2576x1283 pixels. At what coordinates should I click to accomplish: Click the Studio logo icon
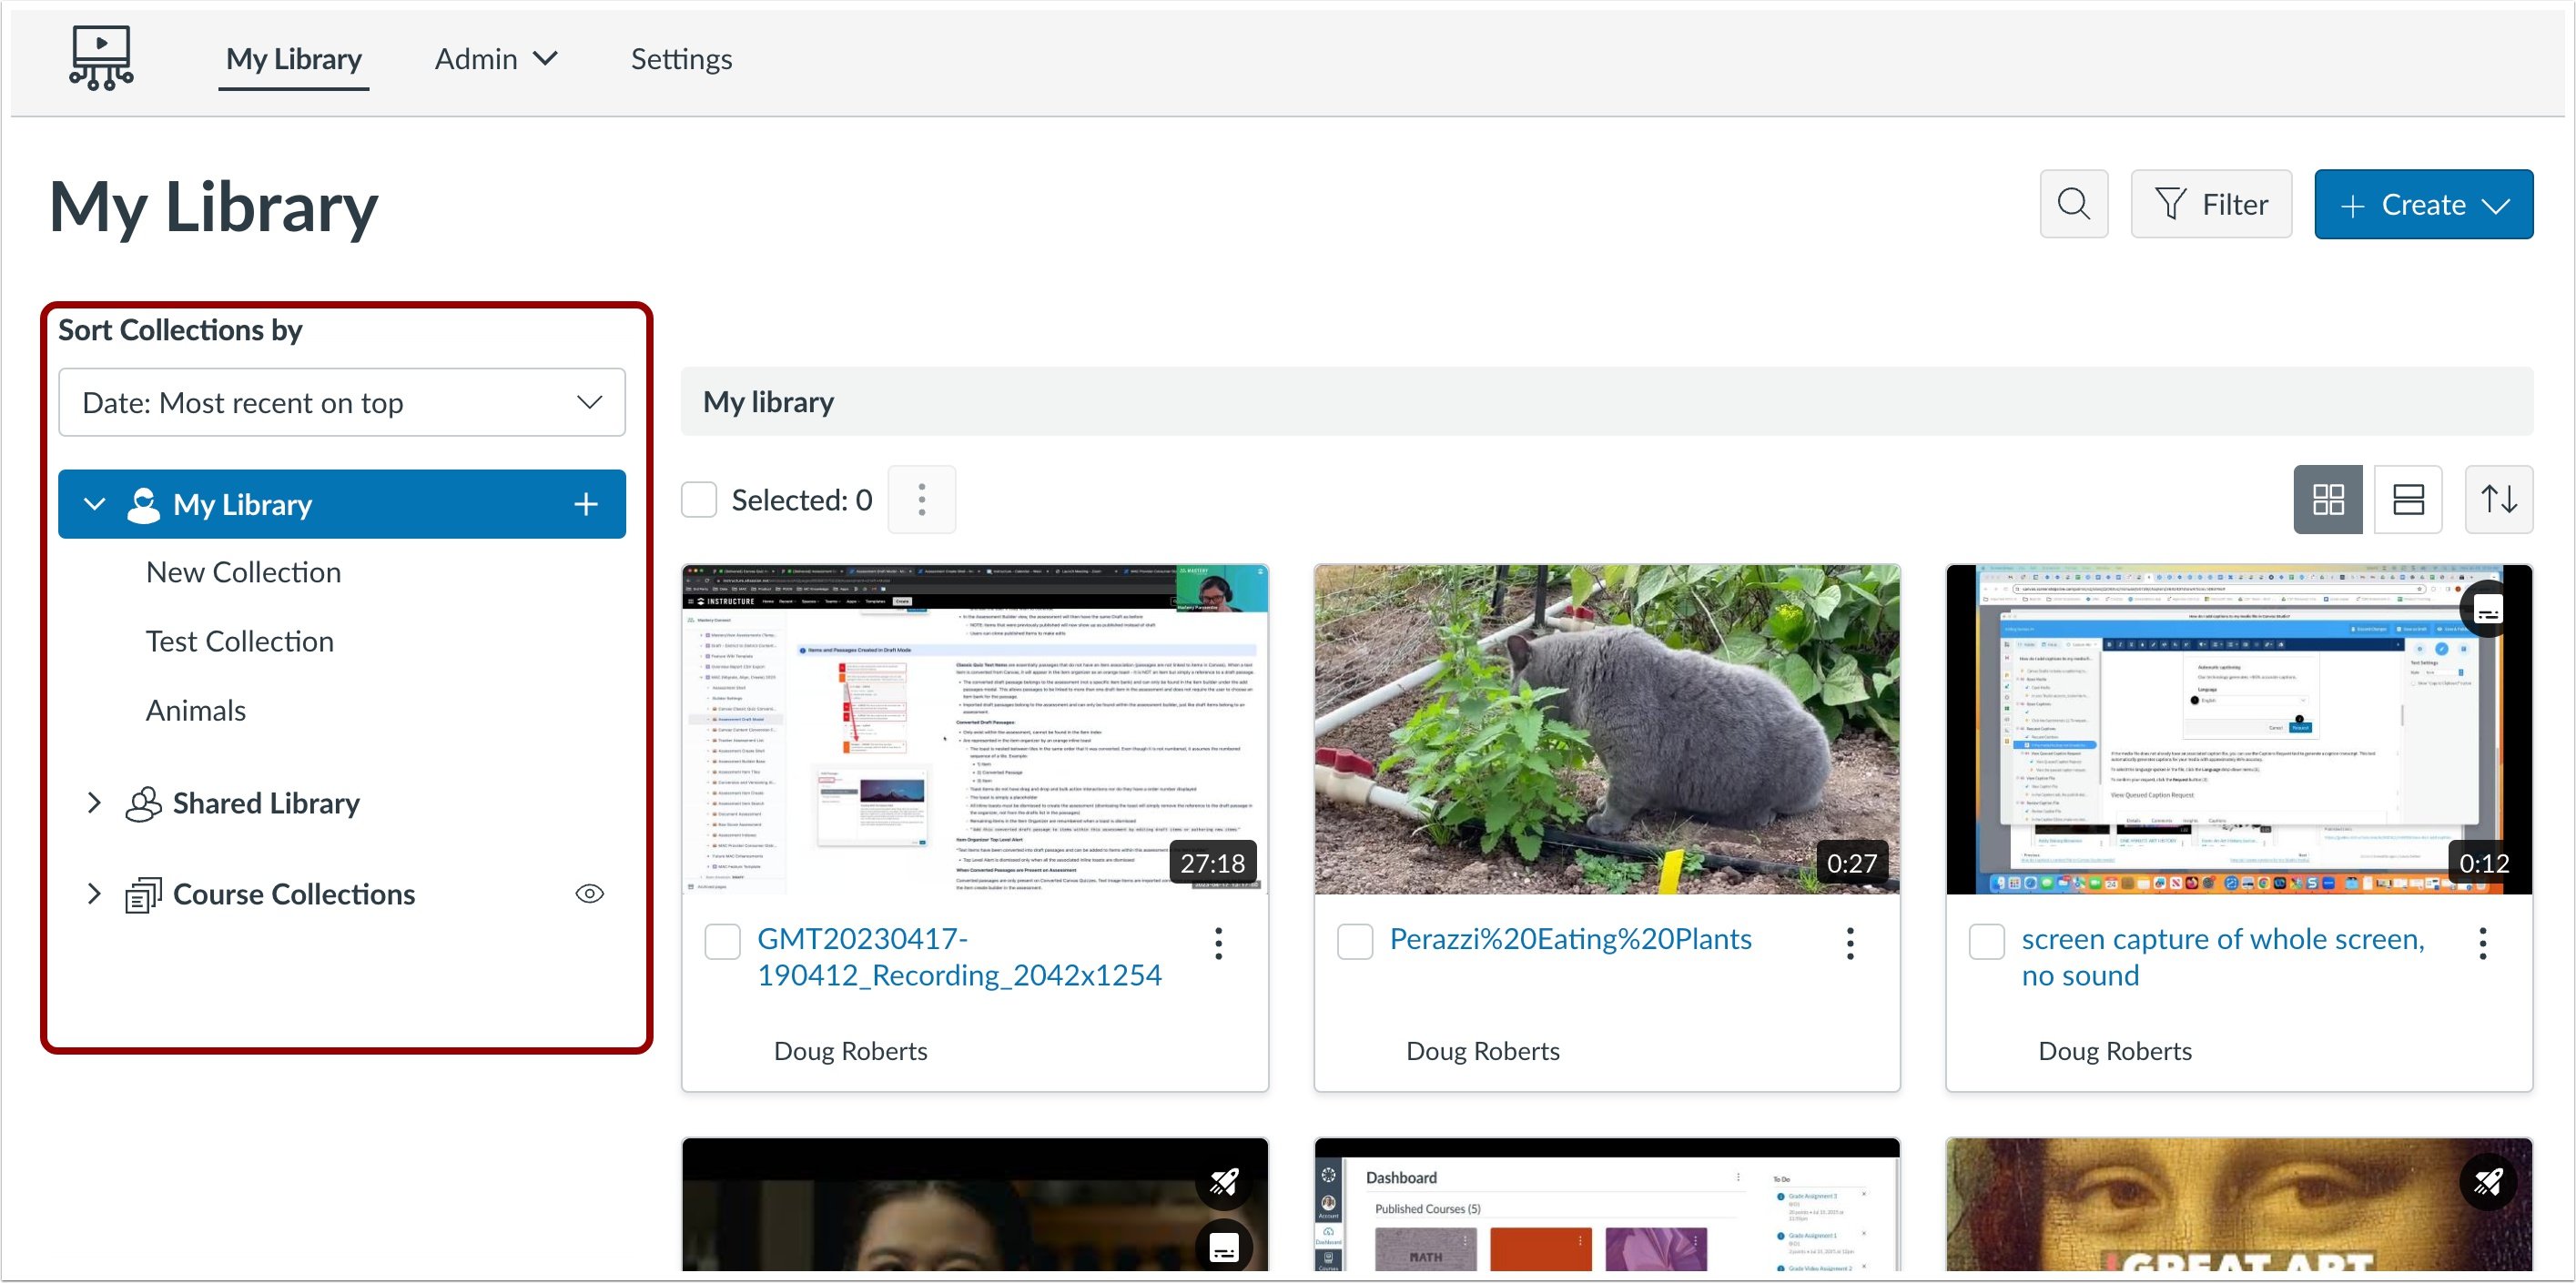(x=101, y=58)
